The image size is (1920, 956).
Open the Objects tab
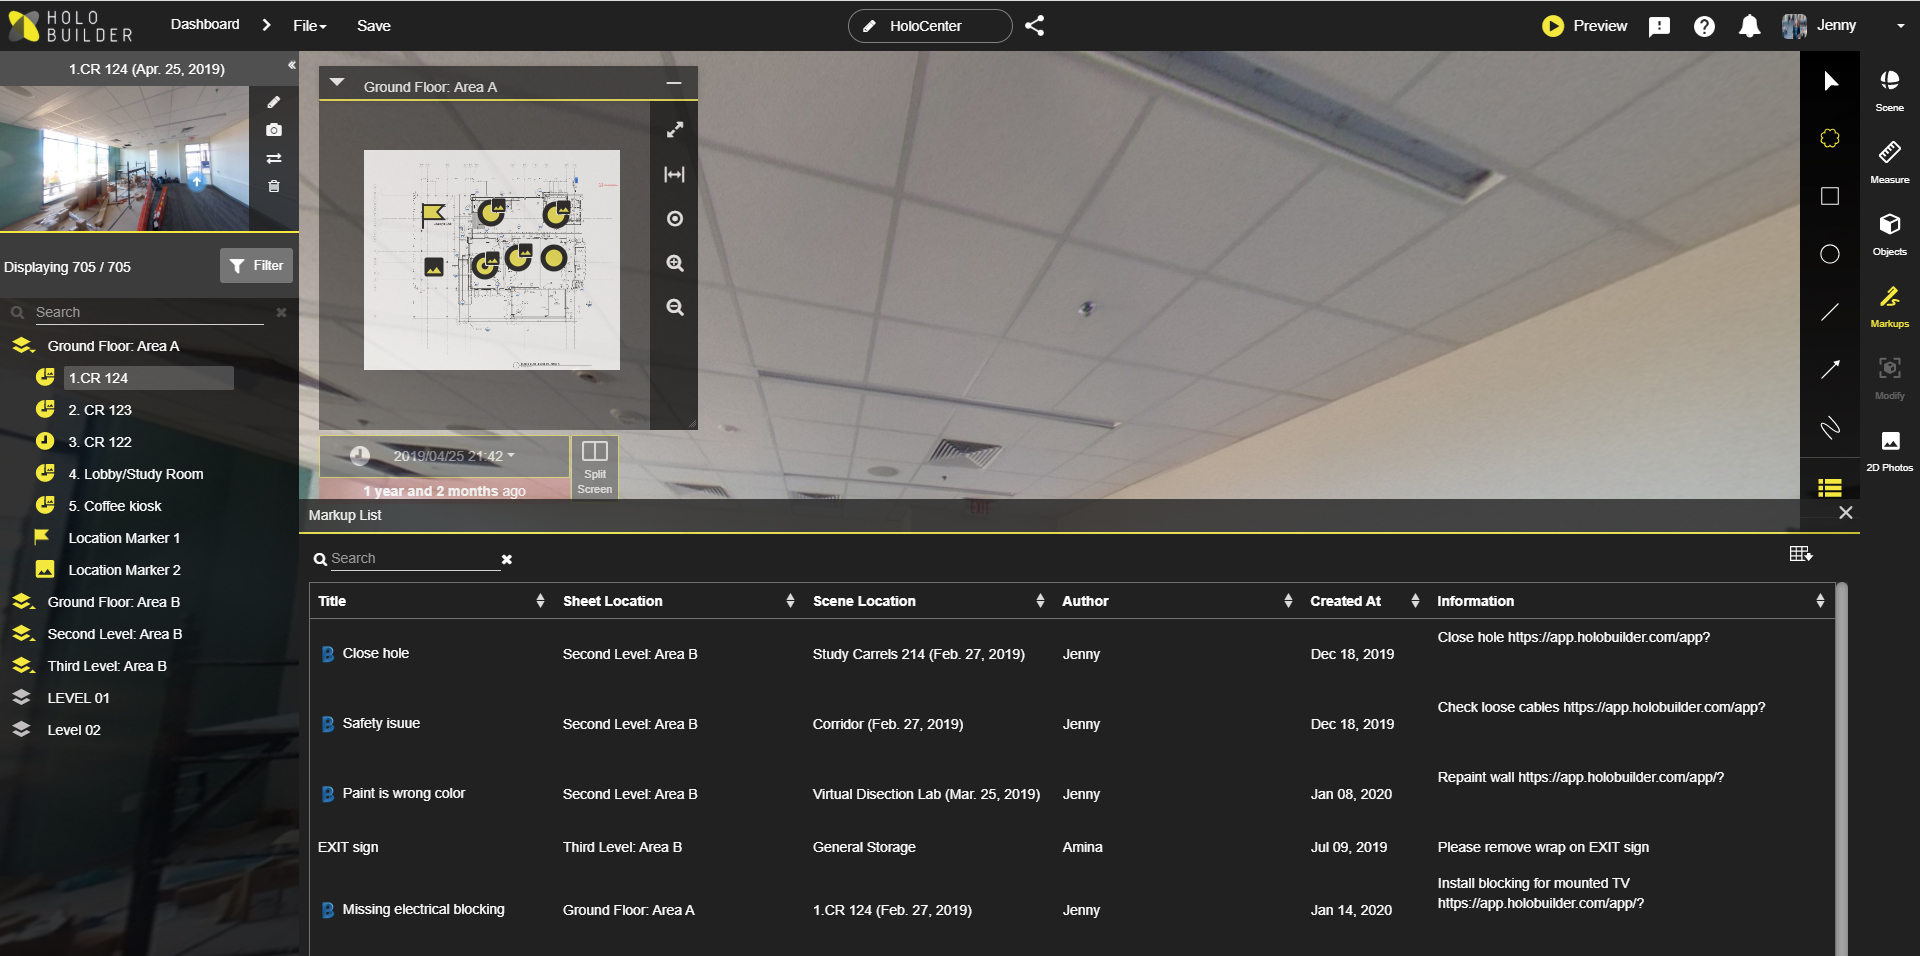click(1890, 234)
